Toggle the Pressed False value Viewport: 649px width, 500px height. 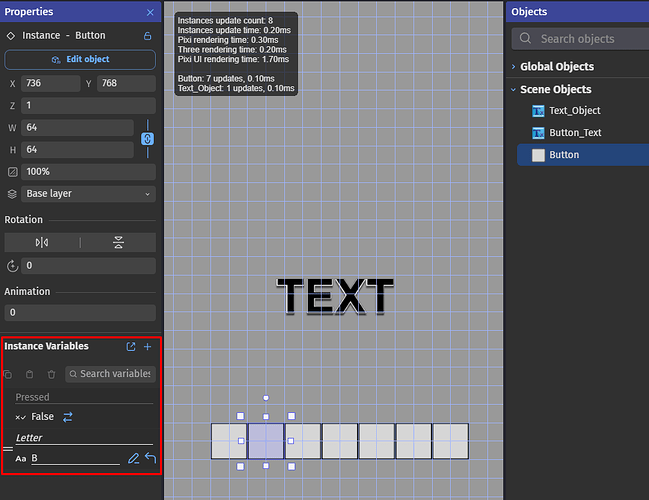click(67, 417)
